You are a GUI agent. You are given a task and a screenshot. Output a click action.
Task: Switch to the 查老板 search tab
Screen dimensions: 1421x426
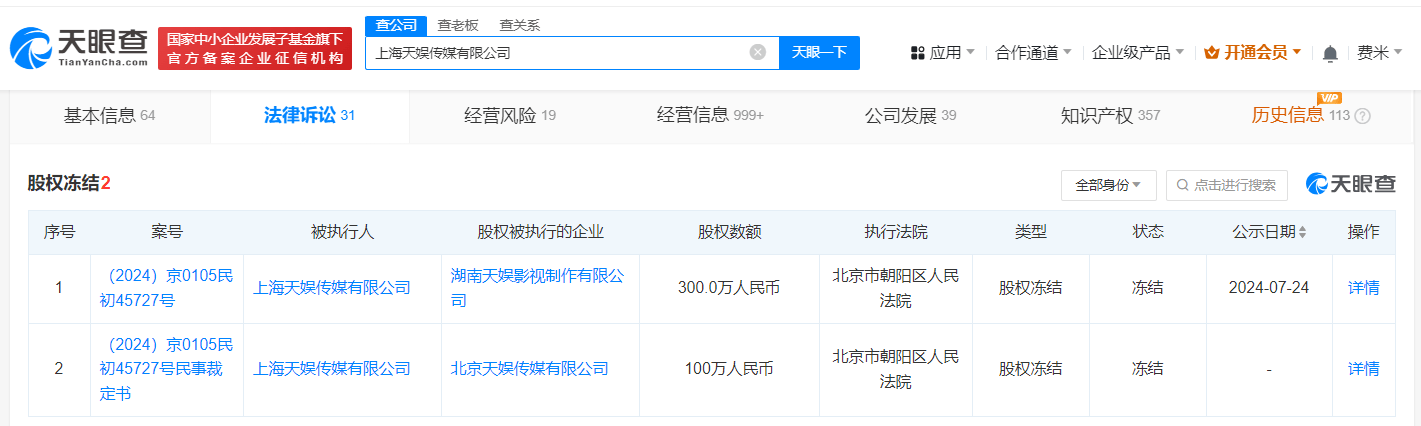point(458,25)
